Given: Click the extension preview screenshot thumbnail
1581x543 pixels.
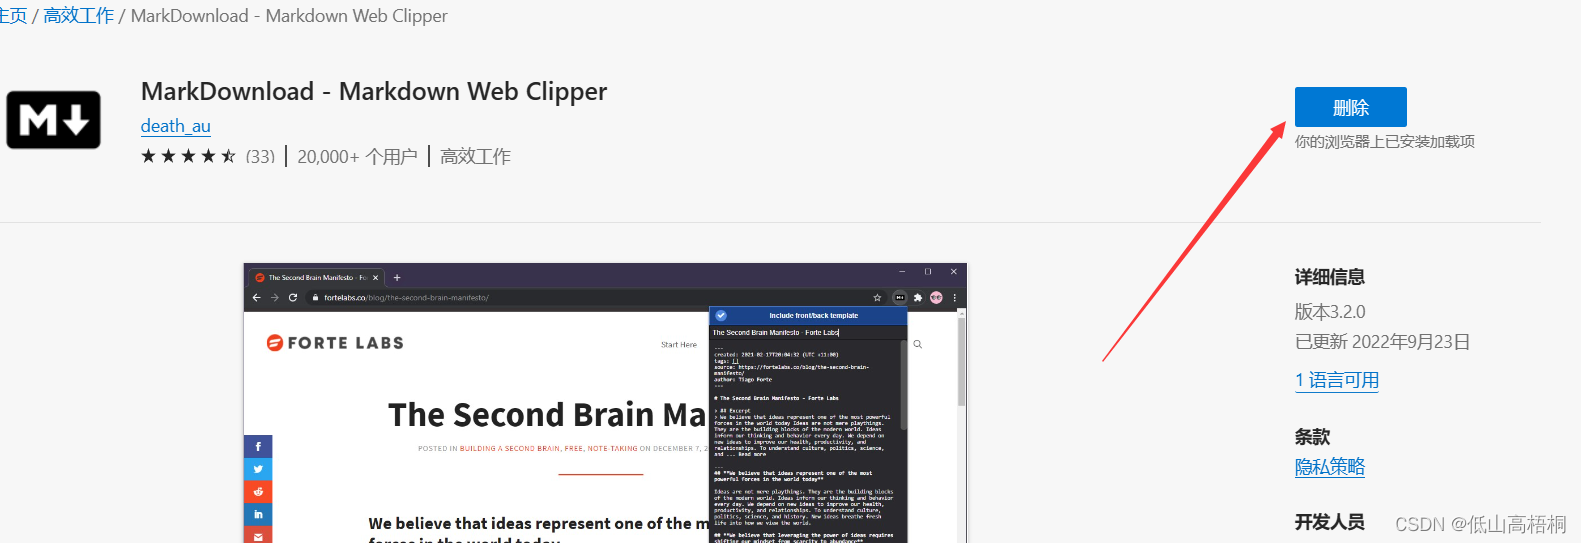Looking at the screenshot, I should tap(605, 403).
